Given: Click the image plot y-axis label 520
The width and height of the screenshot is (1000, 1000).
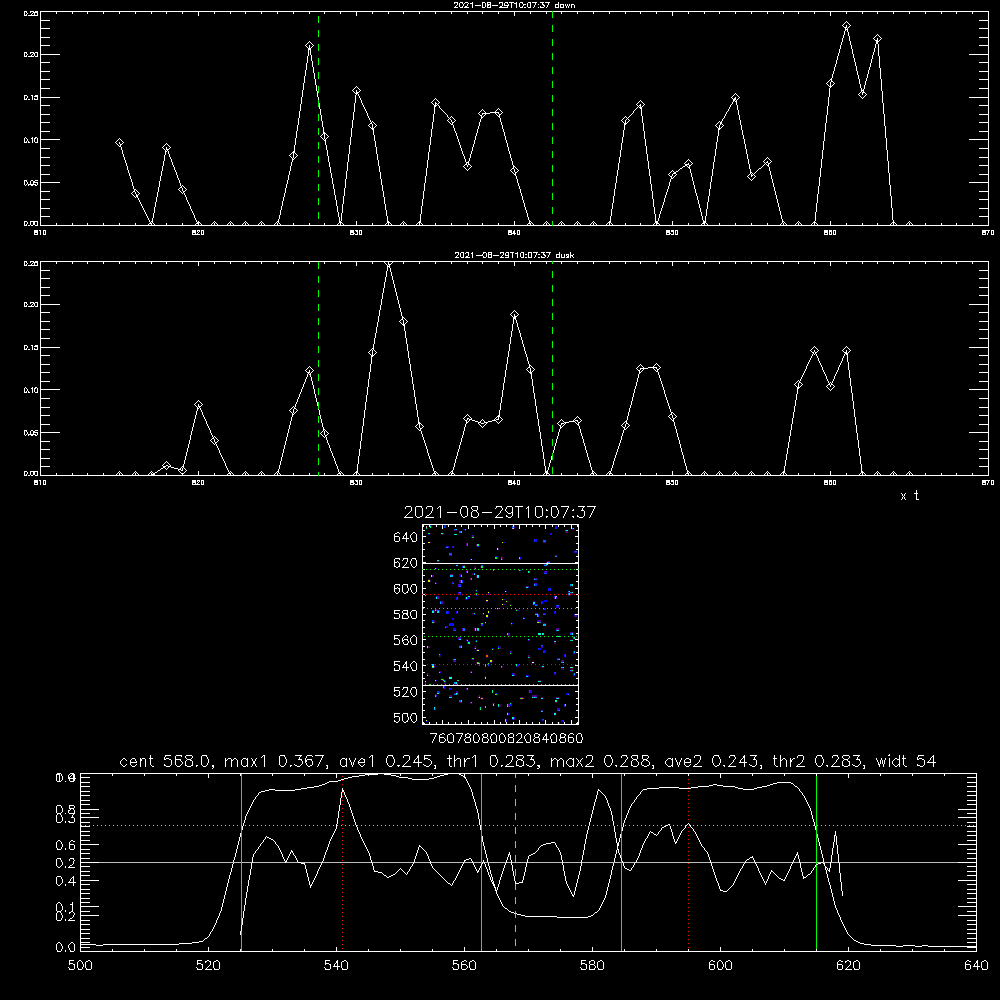Looking at the screenshot, I should [406, 692].
